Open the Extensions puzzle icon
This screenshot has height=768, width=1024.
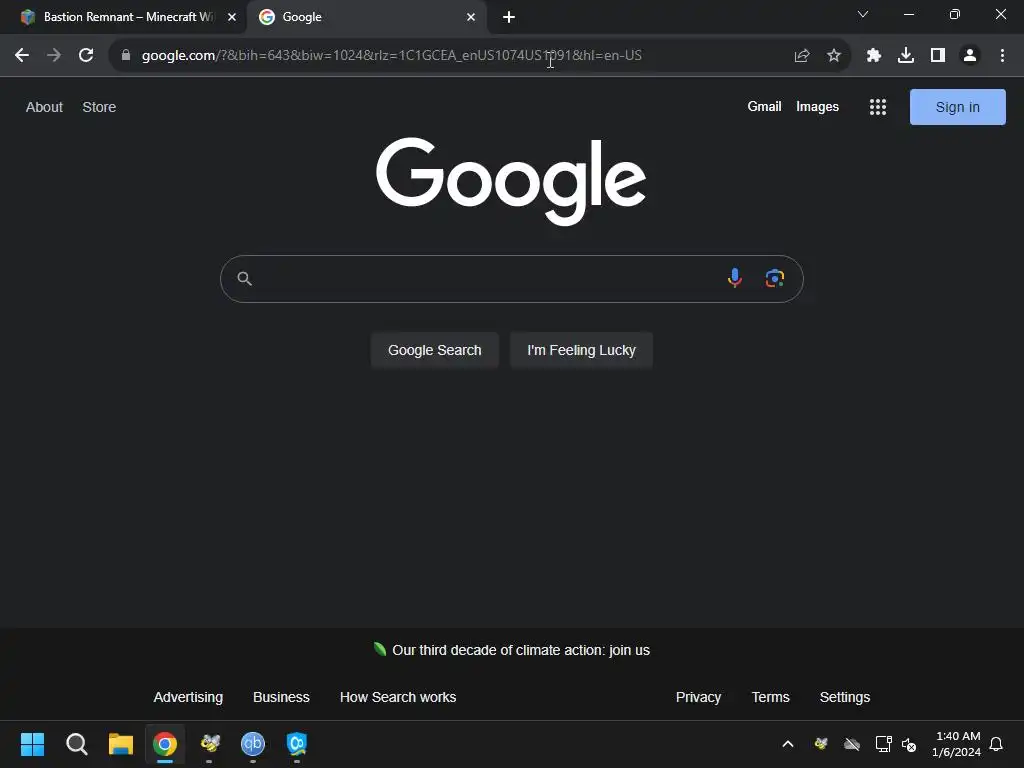(874, 56)
